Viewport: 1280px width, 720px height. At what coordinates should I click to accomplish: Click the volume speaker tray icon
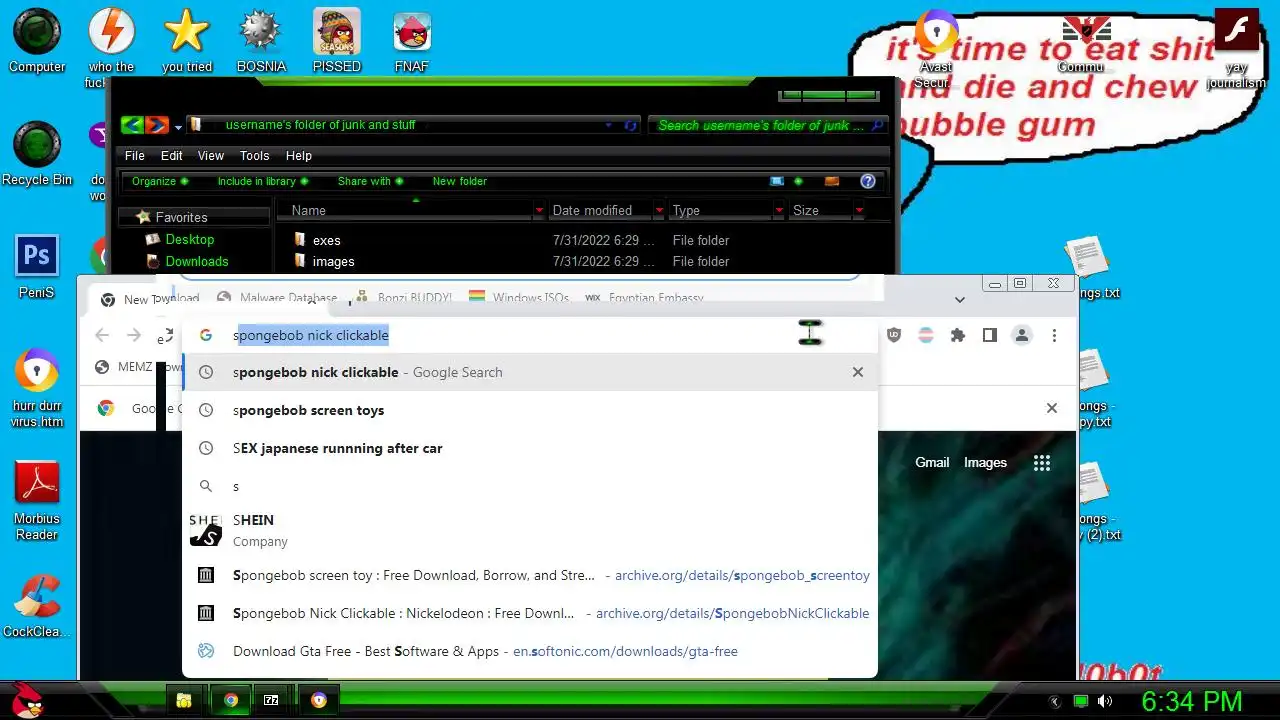(1105, 701)
